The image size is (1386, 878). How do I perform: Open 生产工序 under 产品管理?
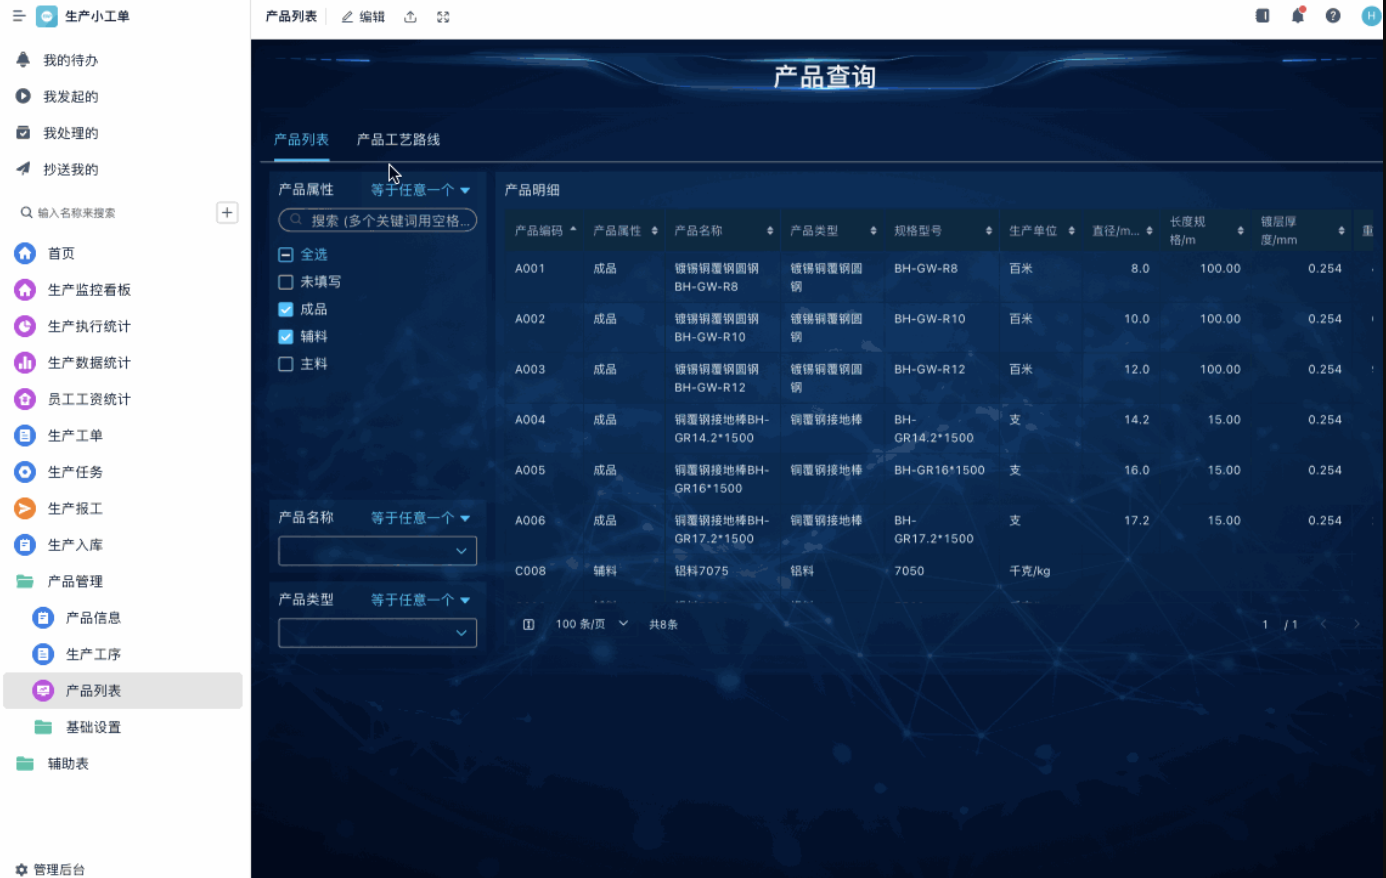pos(93,654)
